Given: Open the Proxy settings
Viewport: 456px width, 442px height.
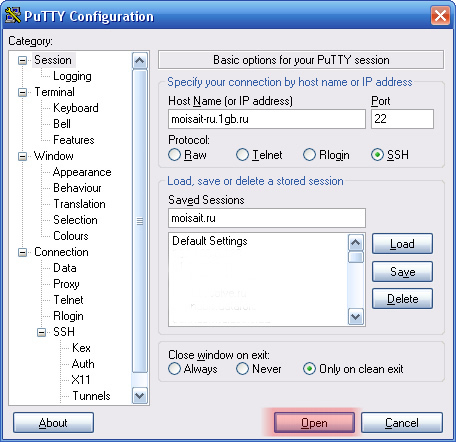Looking at the screenshot, I should [x=66, y=284].
